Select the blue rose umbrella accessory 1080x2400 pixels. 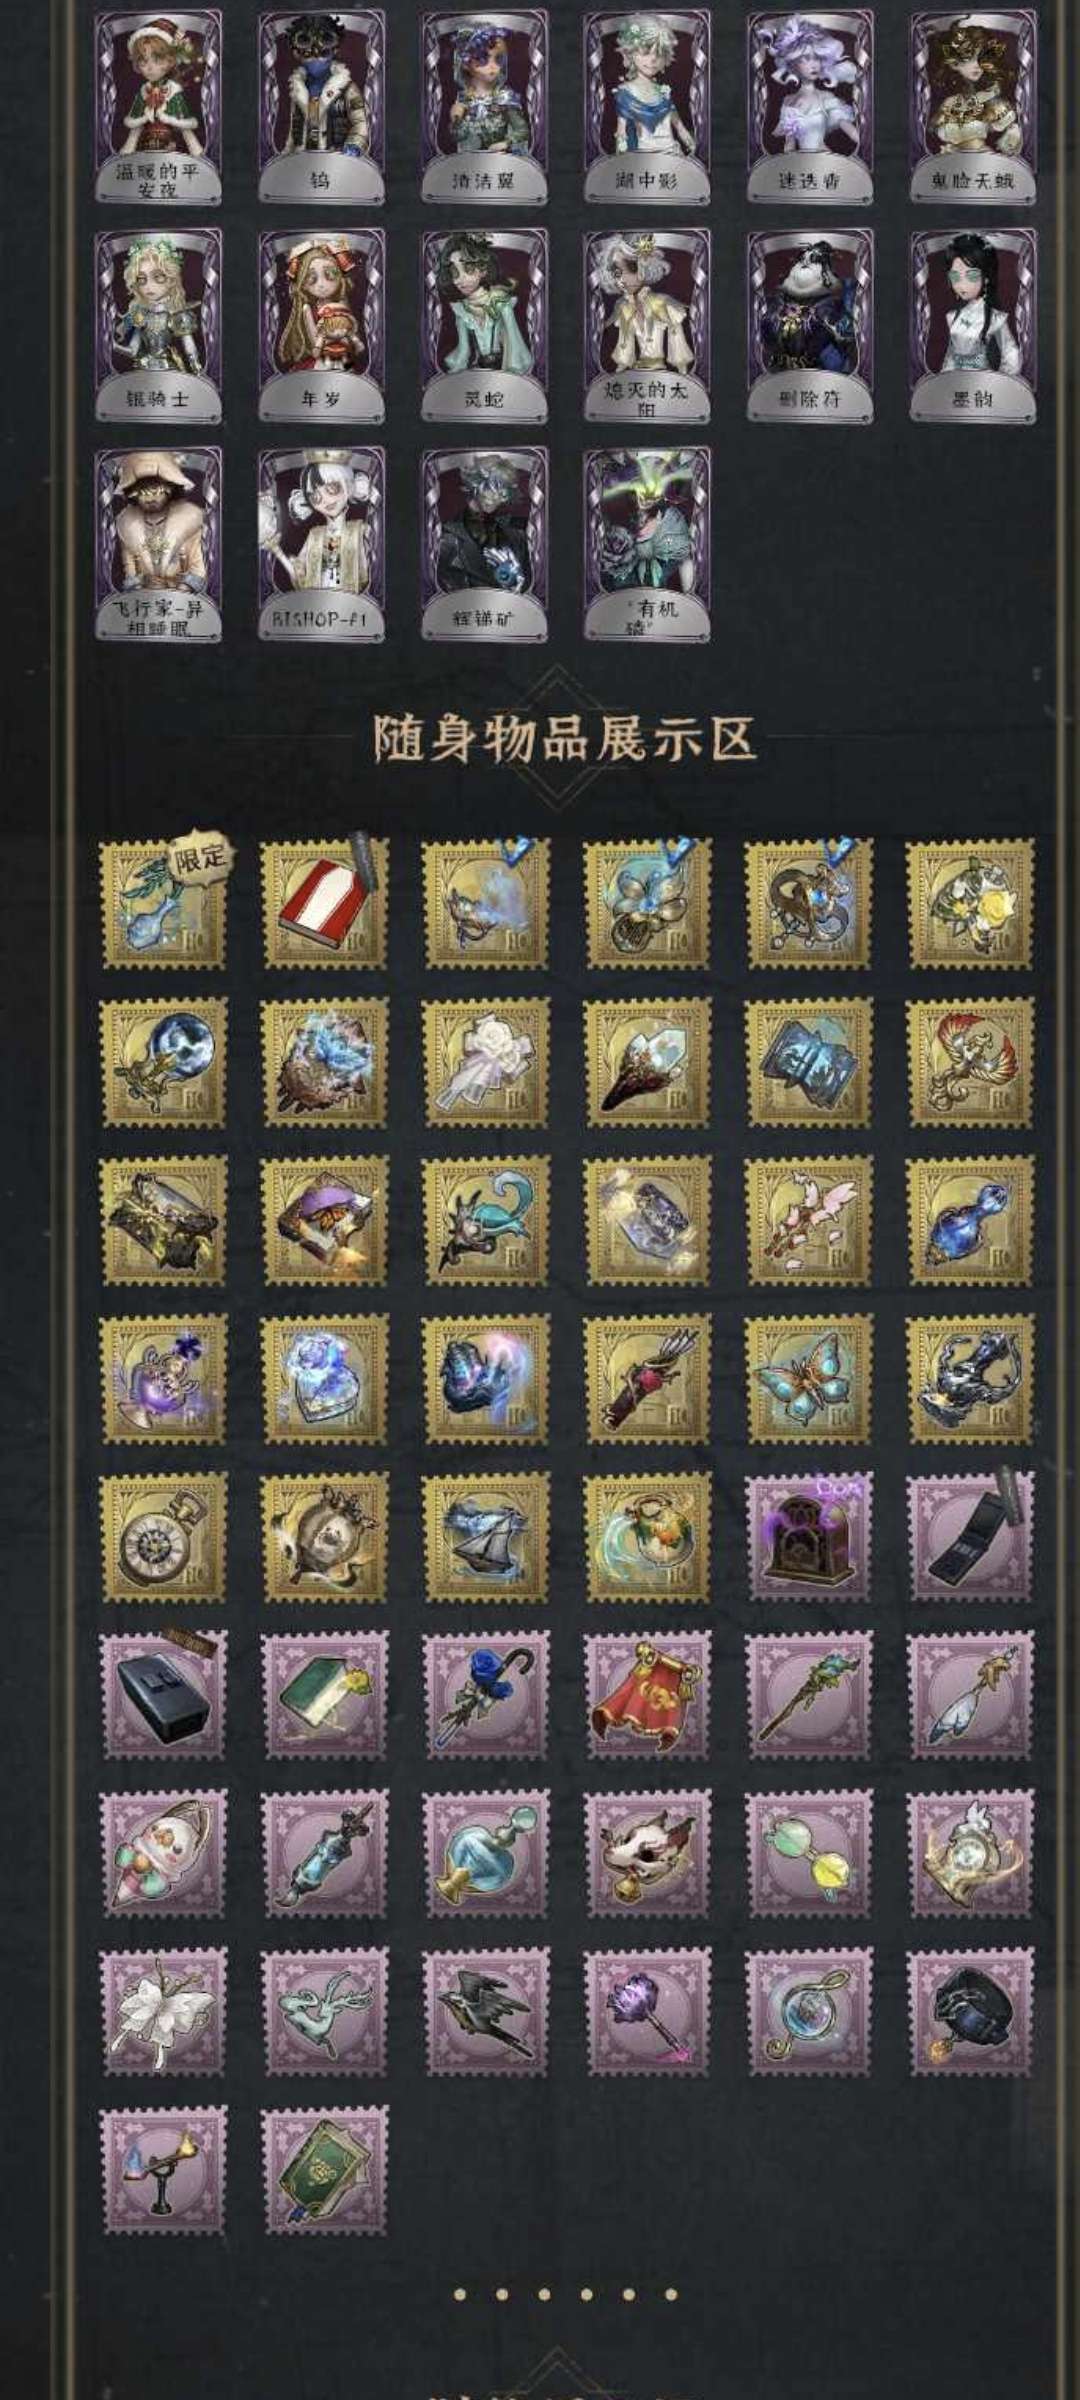pos(486,1695)
